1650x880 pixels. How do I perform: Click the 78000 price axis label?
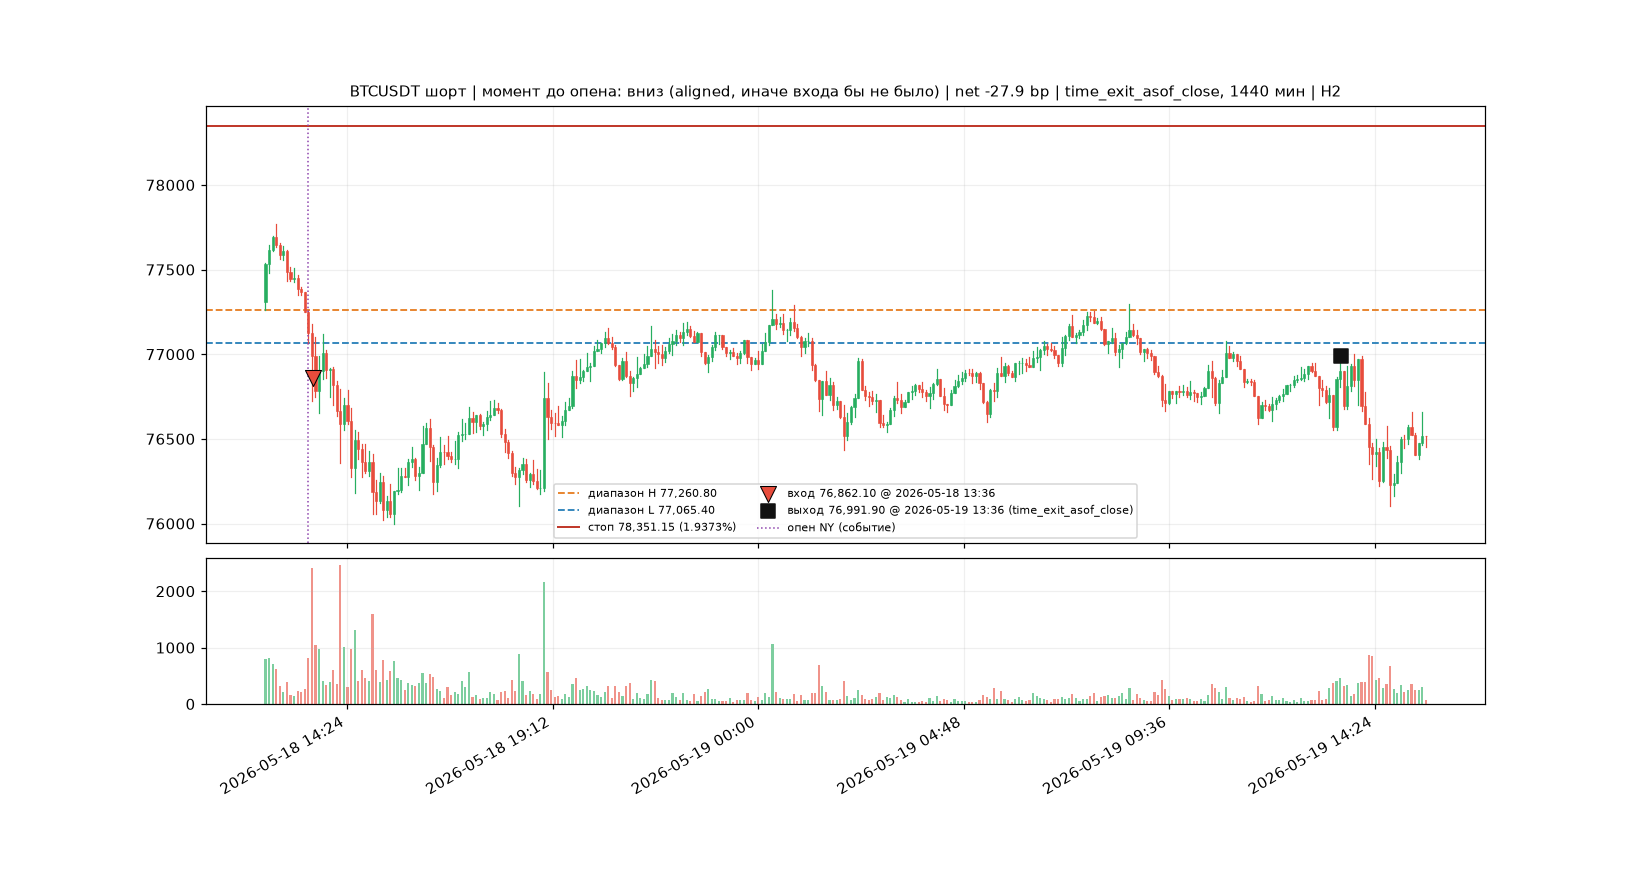point(170,186)
